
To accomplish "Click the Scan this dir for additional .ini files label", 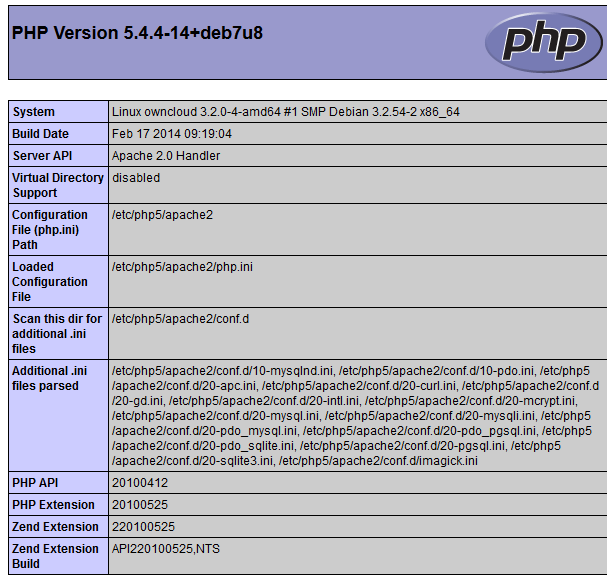I will 57,334.
